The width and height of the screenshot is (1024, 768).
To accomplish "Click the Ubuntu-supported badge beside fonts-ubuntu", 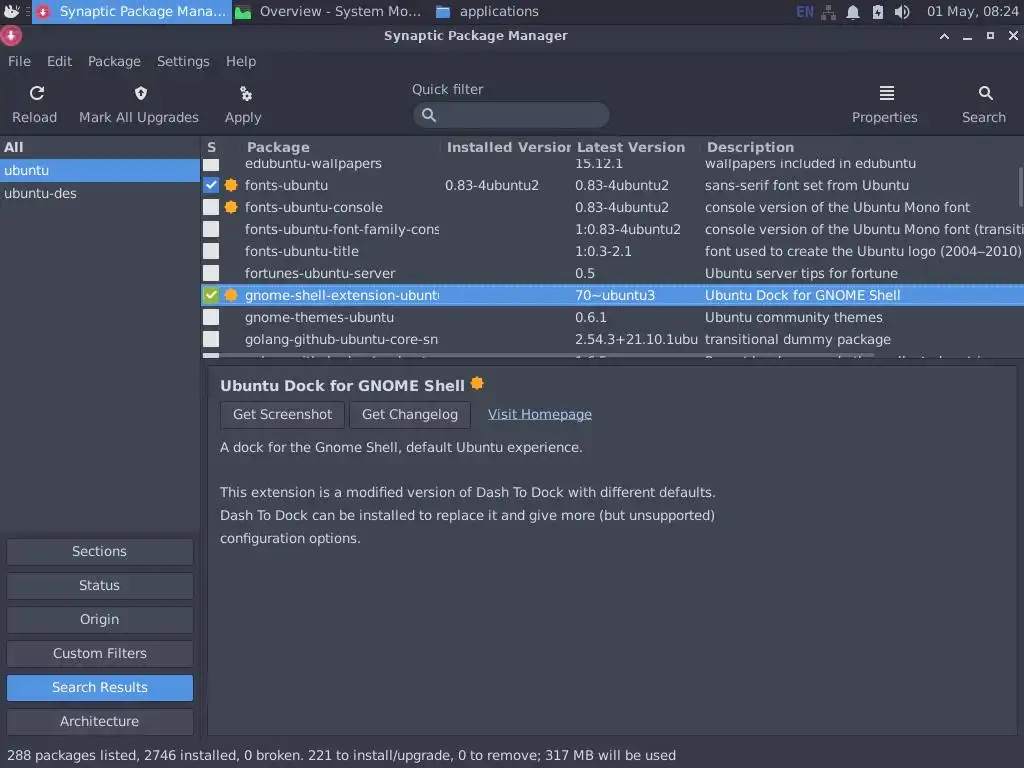I will 231,185.
